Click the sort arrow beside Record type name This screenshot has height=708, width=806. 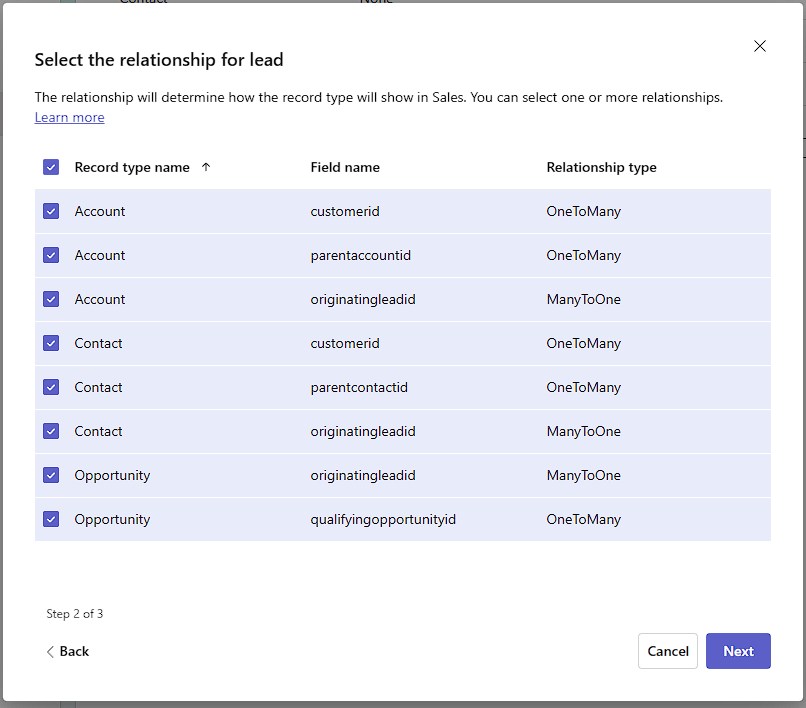pyautogui.click(x=206, y=167)
